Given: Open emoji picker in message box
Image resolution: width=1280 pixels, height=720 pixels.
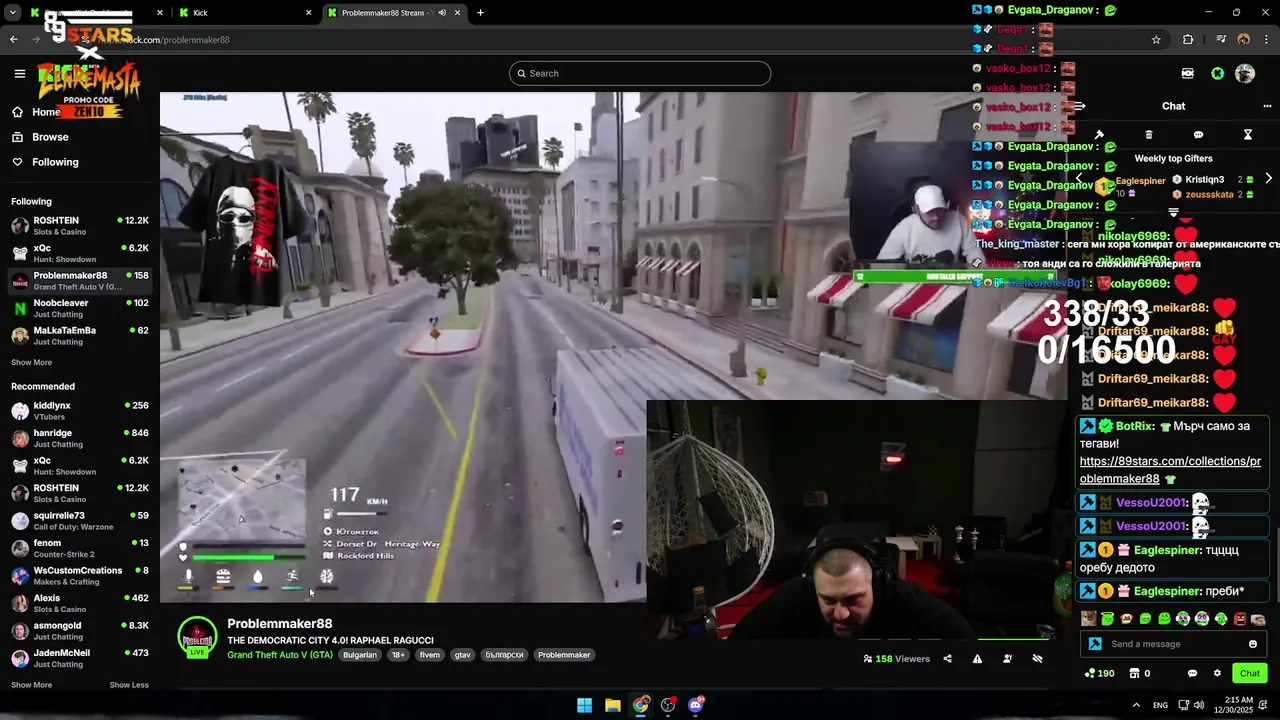Looking at the screenshot, I should click(x=1253, y=644).
